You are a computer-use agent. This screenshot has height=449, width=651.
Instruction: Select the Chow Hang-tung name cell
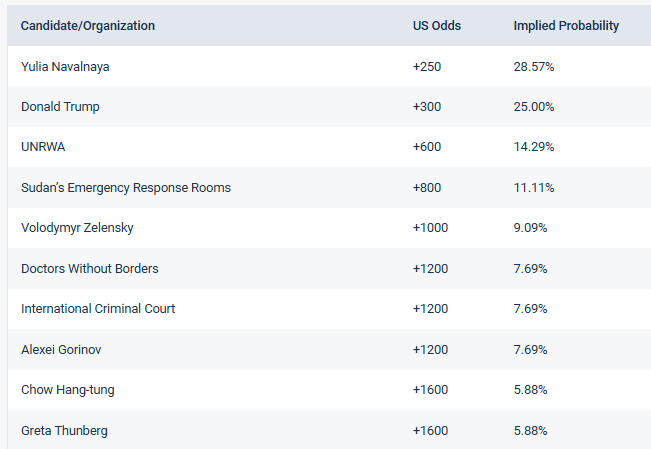[x=67, y=389]
